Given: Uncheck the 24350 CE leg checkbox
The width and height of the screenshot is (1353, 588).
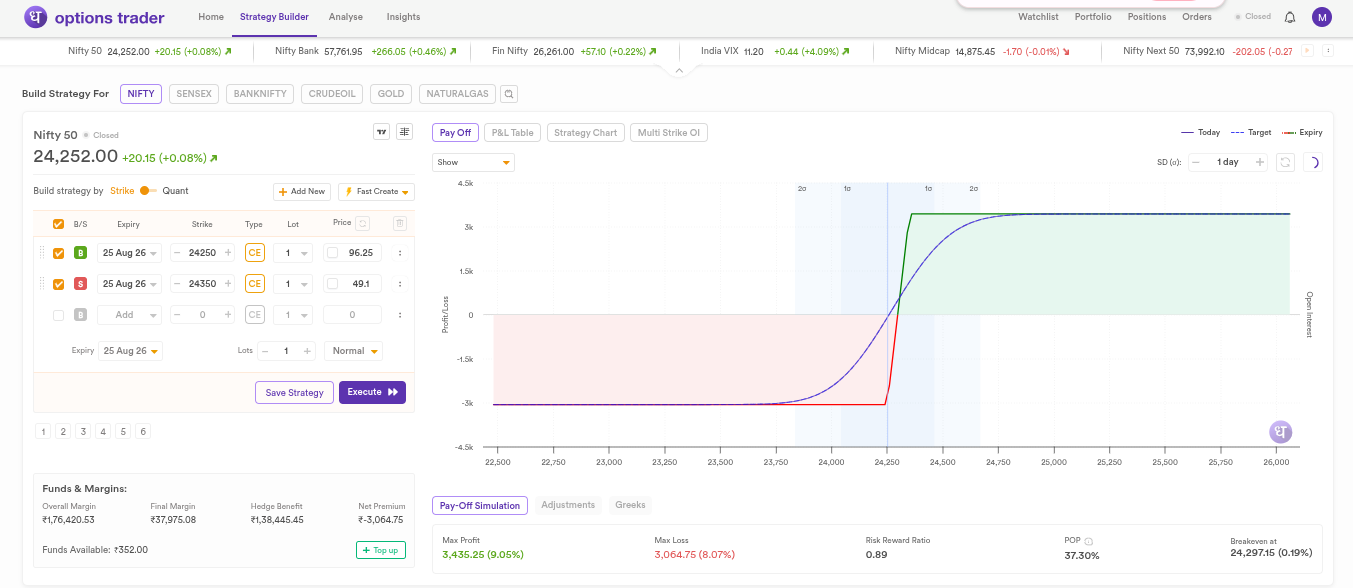Looking at the screenshot, I should (58, 284).
